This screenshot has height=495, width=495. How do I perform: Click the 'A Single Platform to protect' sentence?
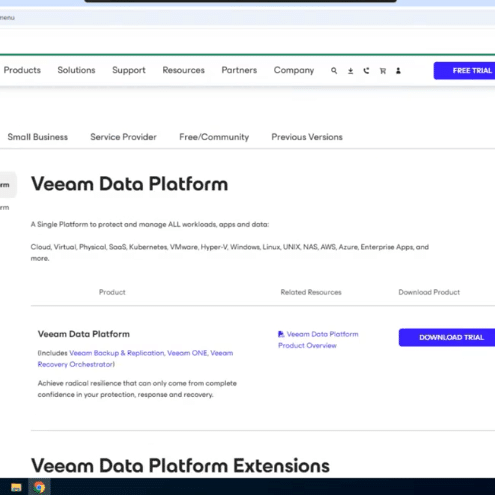(x=150, y=224)
